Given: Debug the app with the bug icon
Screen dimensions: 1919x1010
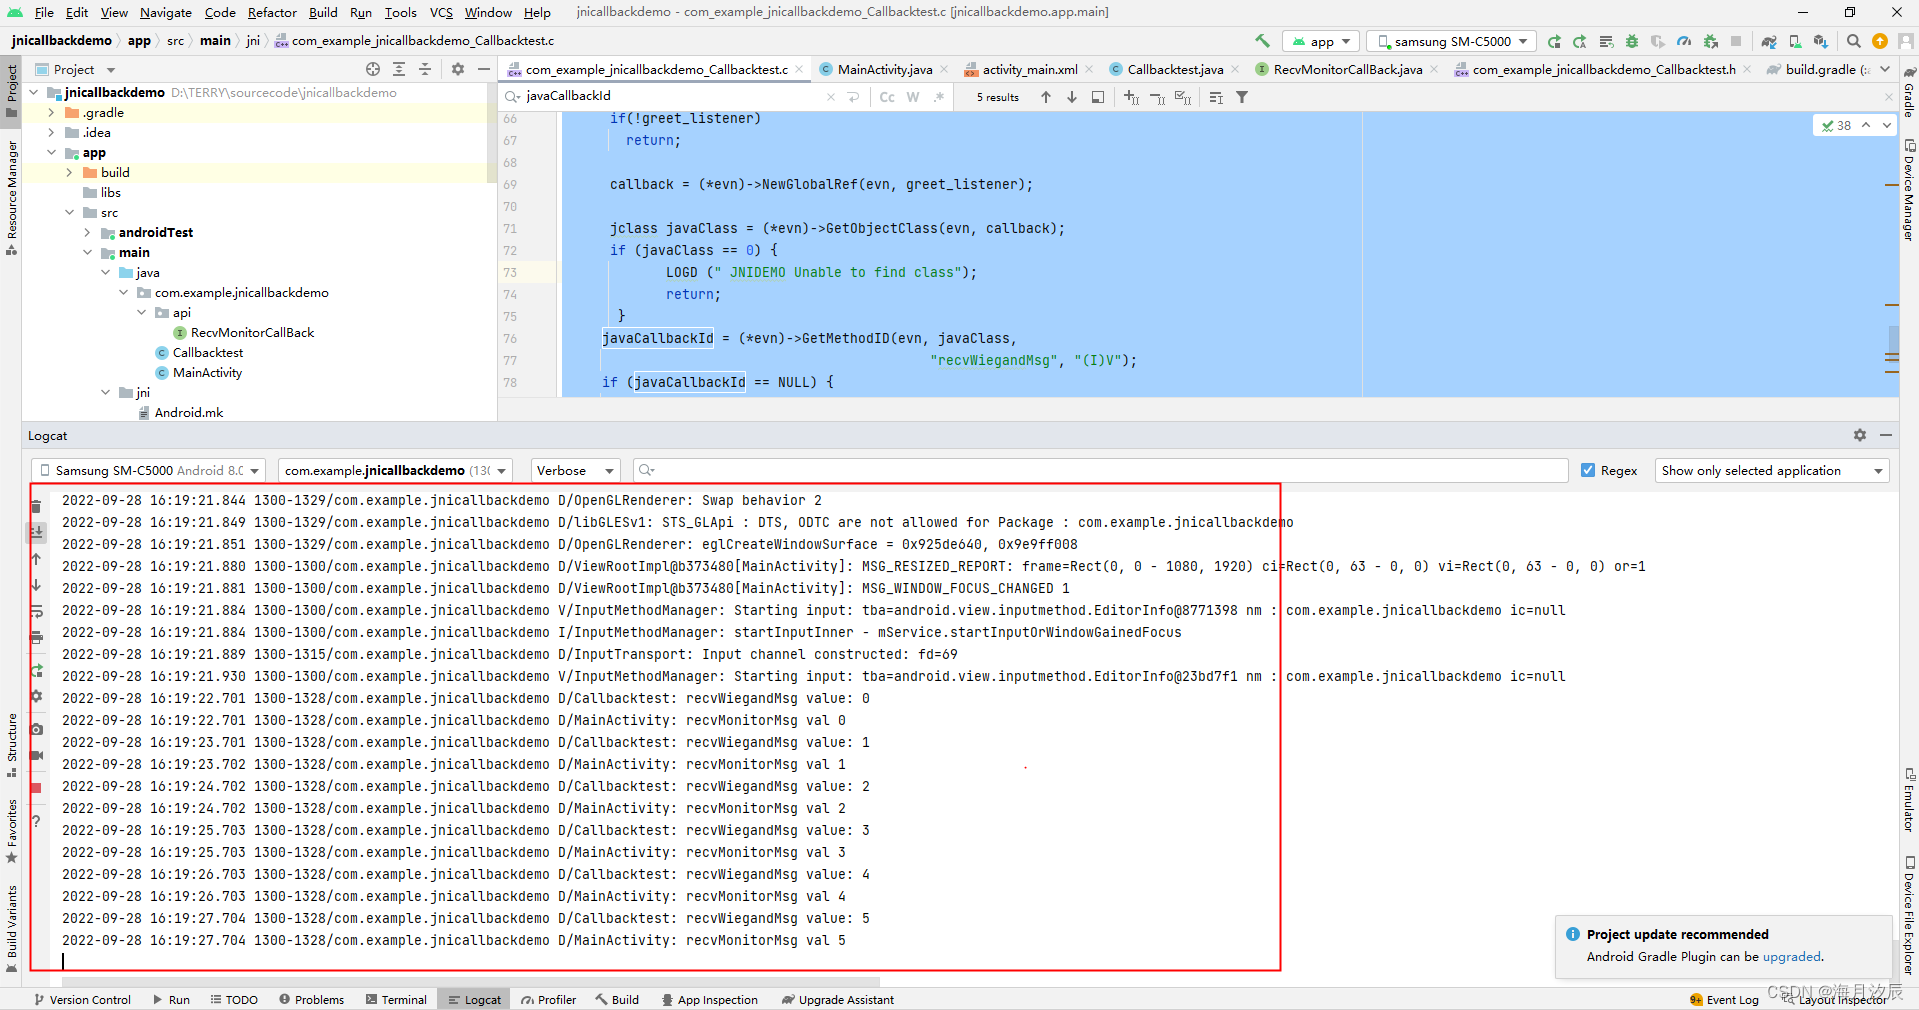Looking at the screenshot, I should click(x=1632, y=42).
